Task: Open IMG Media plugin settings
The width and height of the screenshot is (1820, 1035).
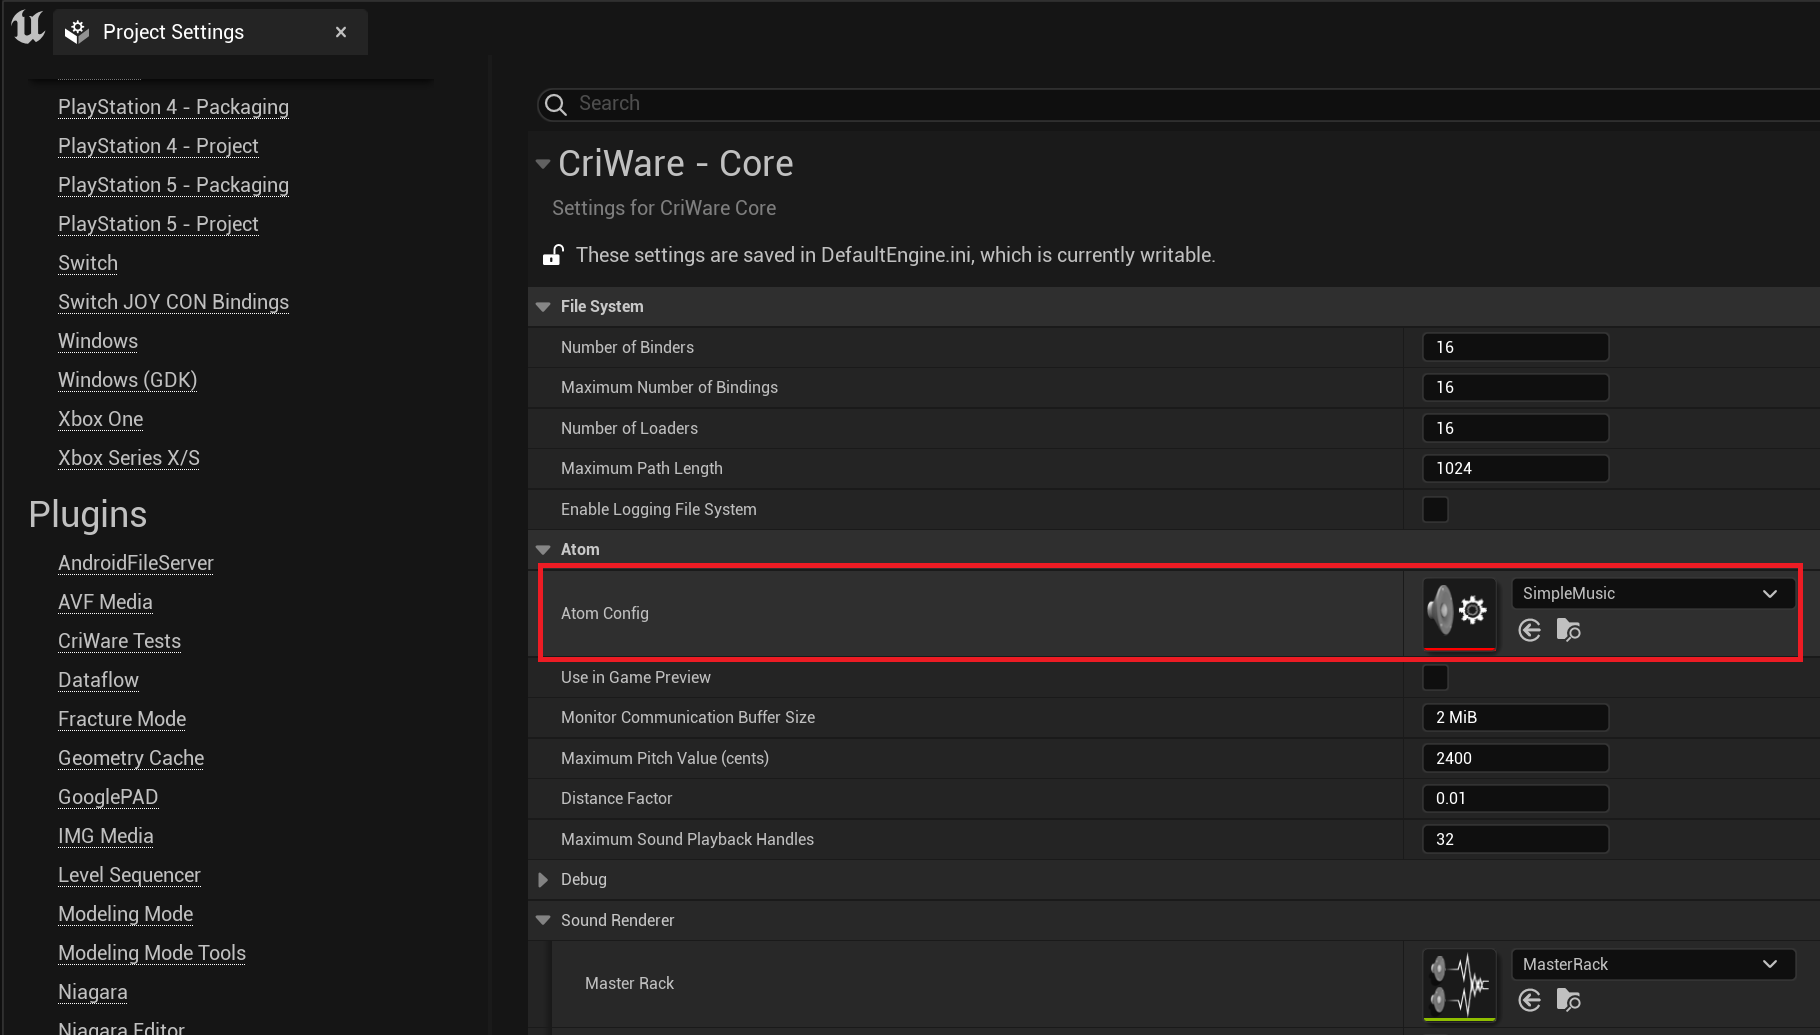Action: point(106,836)
